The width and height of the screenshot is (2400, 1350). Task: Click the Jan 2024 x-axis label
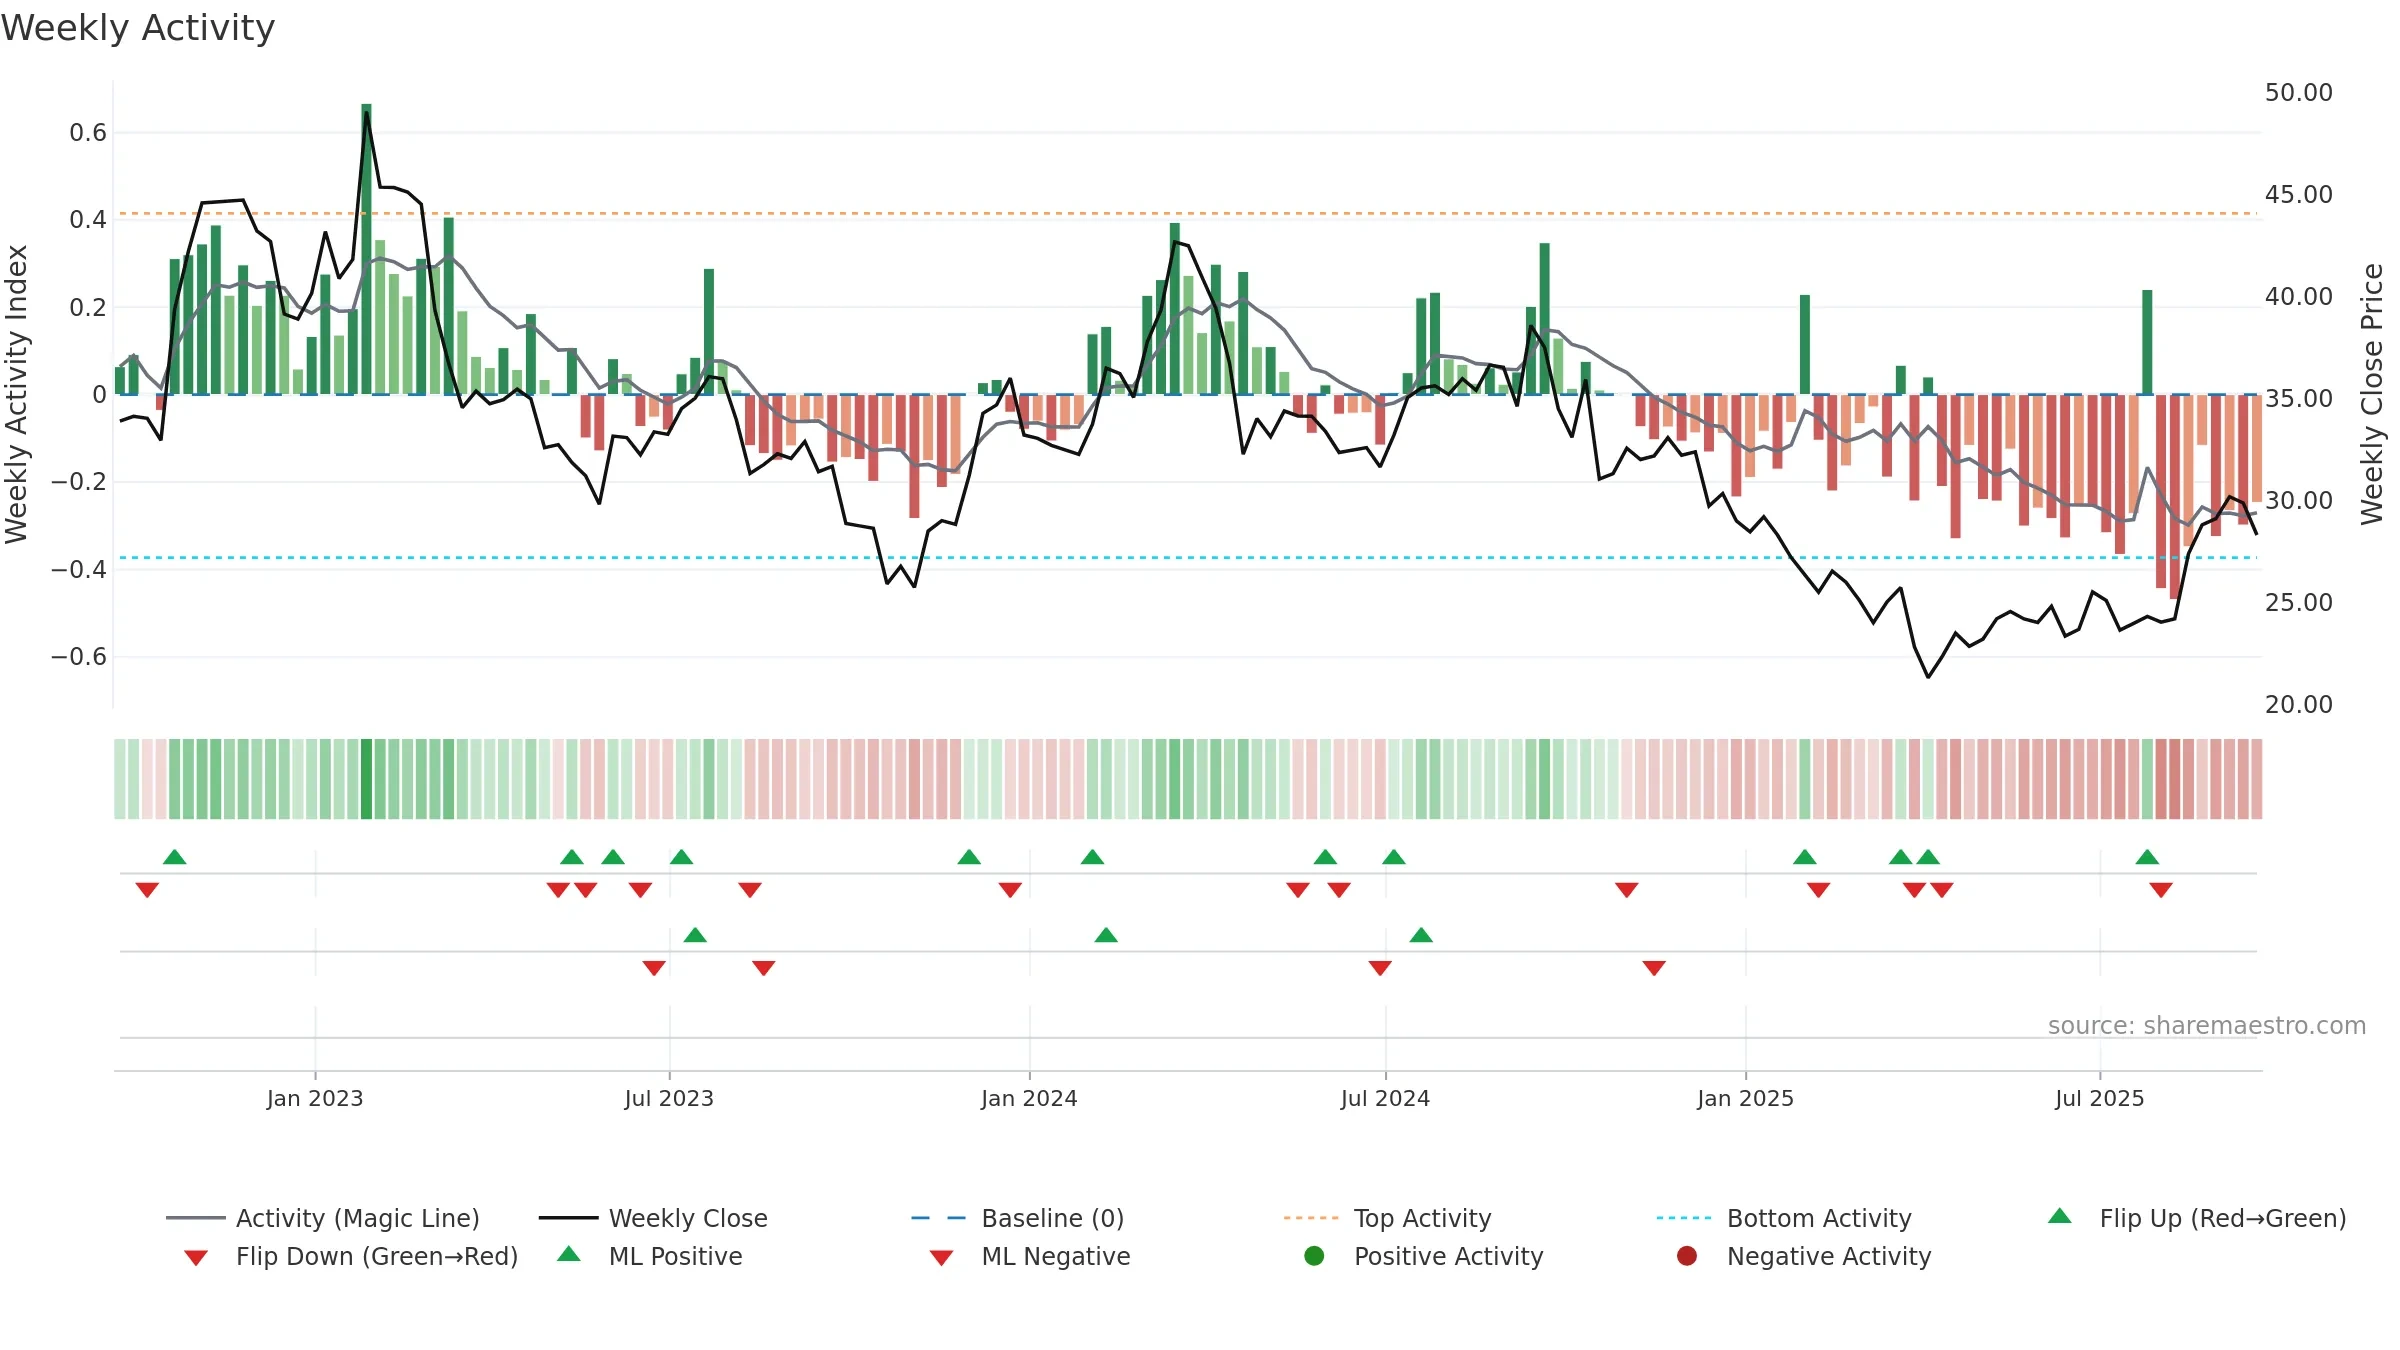(1029, 1098)
